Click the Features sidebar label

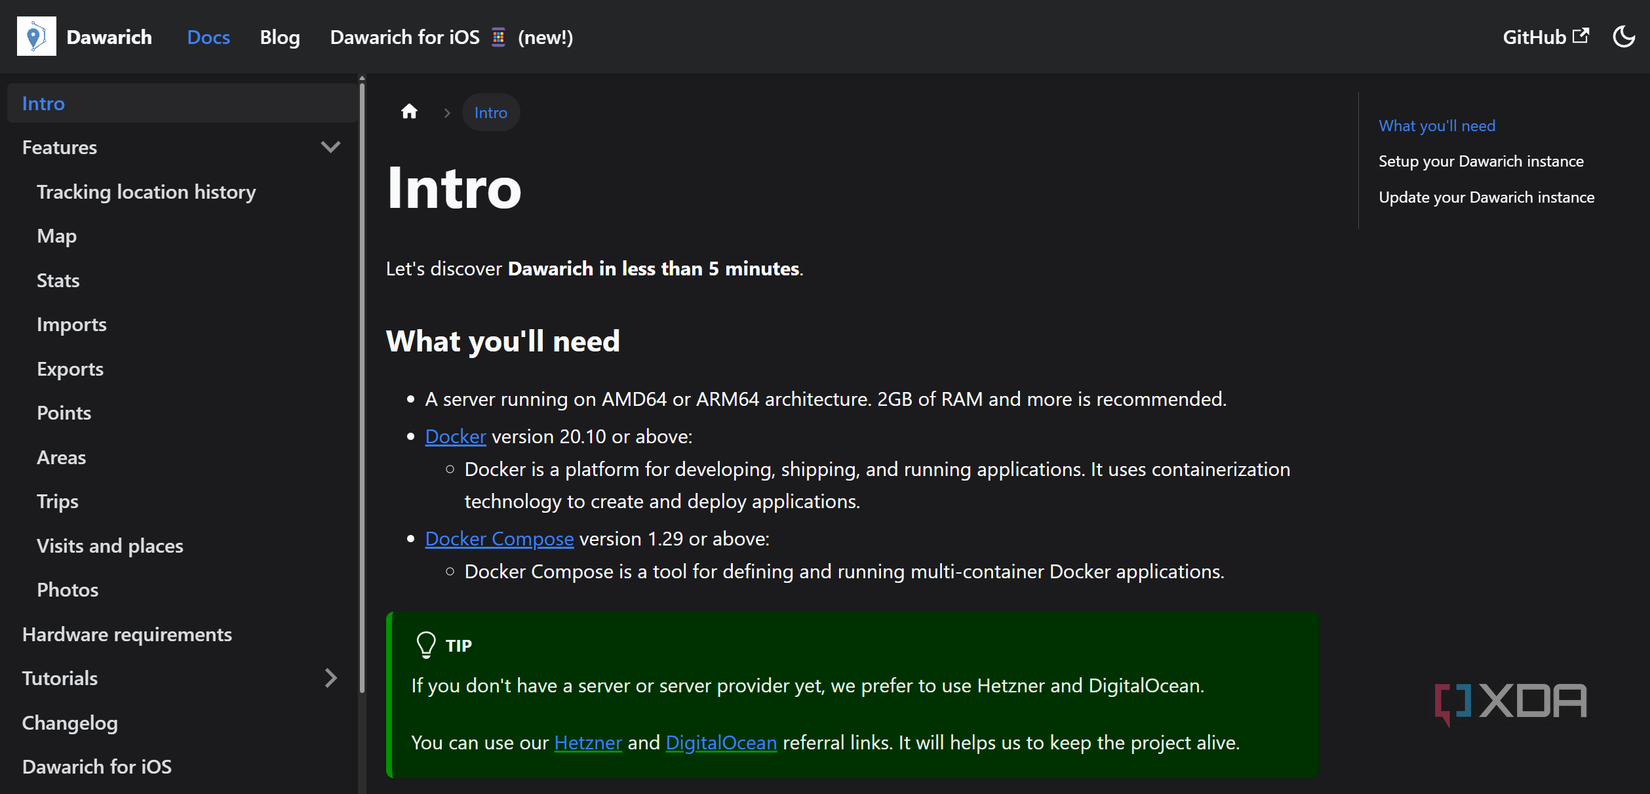(60, 147)
